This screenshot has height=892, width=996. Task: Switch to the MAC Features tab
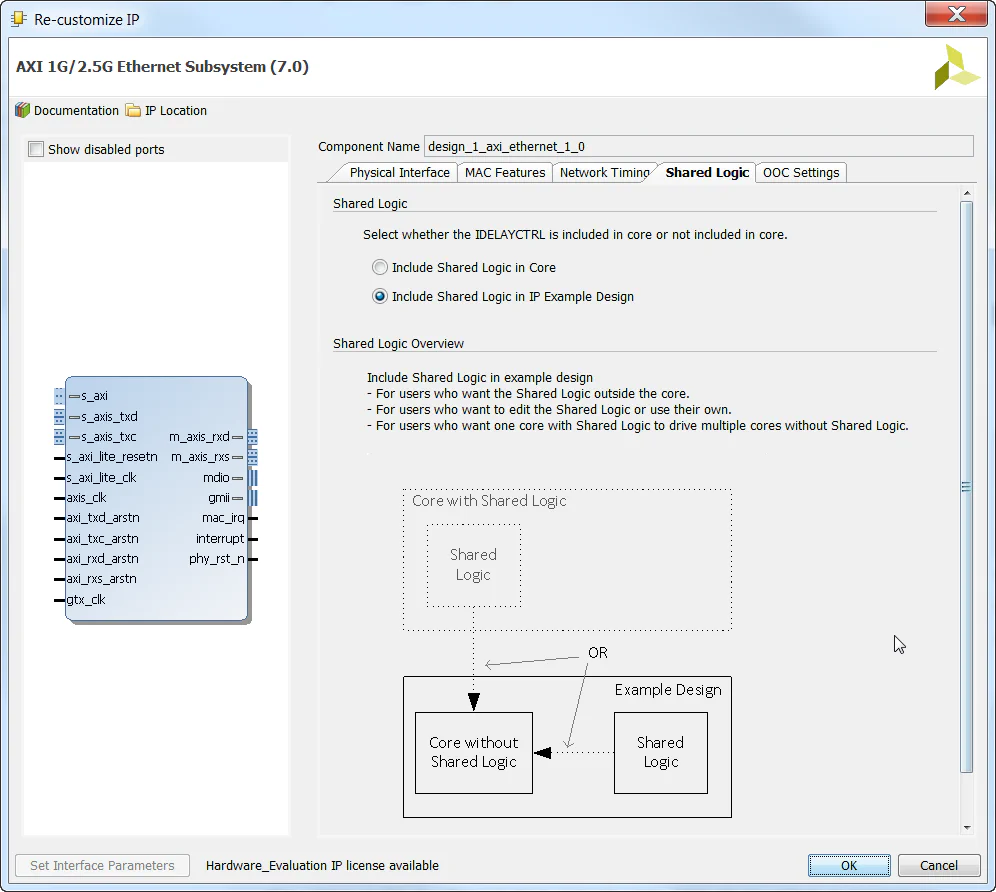point(504,172)
